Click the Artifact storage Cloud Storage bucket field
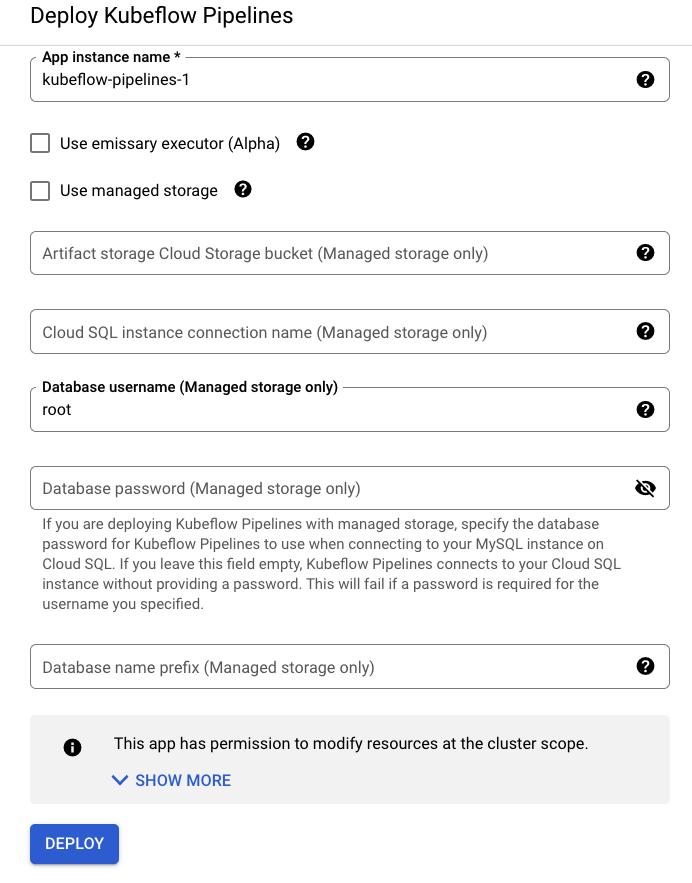 [x=330, y=253]
